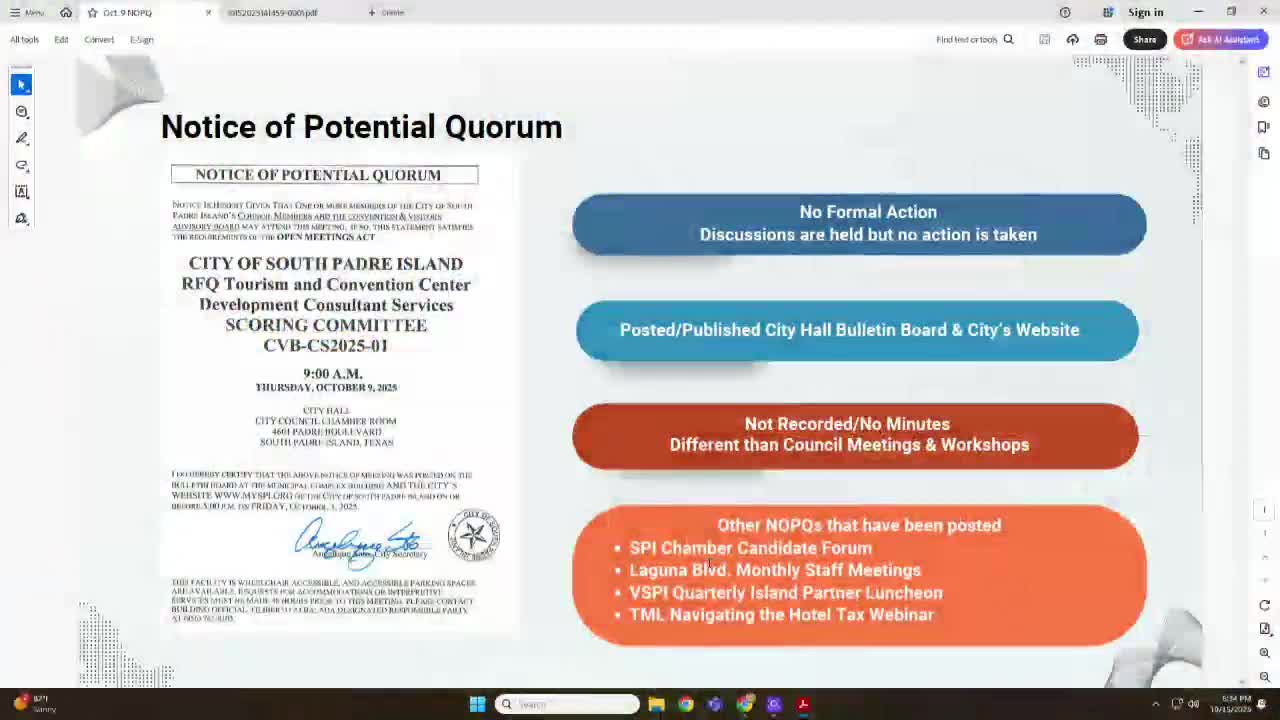The height and width of the screenshot is (720, 1280).
Task: Print the document with the printer icon
Action: tap(1101, 39)
